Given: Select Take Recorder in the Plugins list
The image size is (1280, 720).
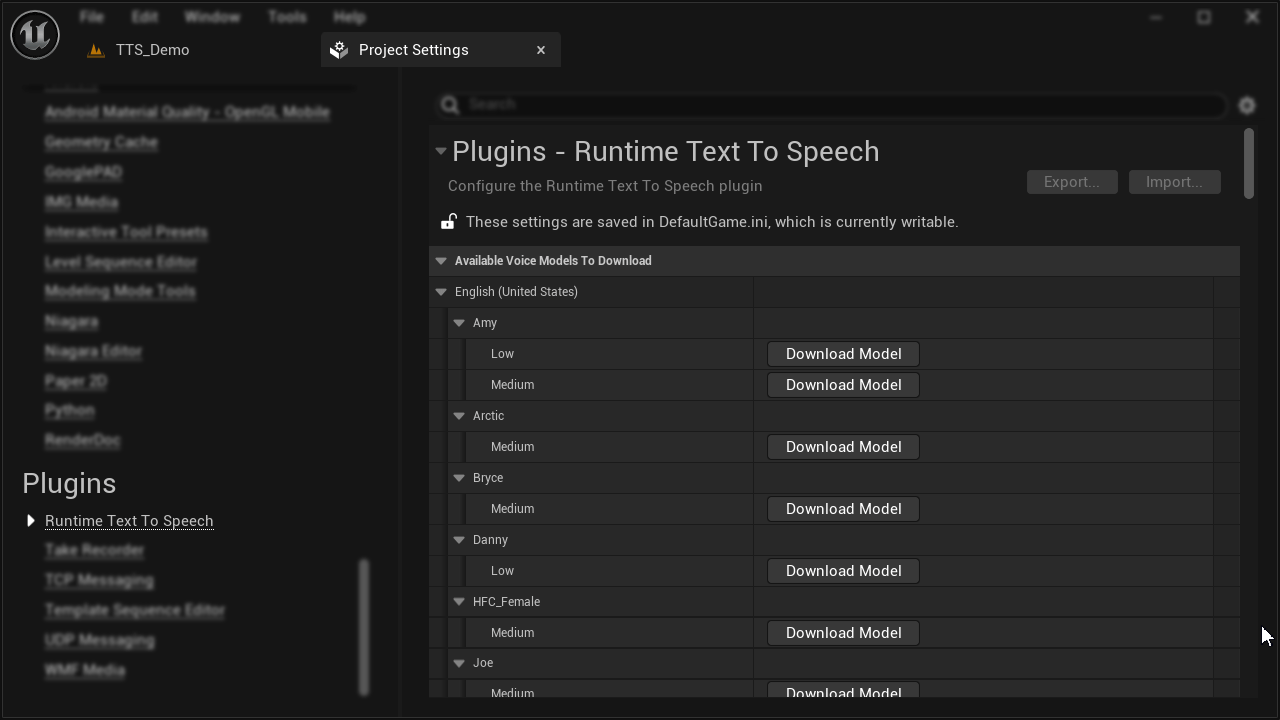Looking at the screenshot, I should (x=94, y=550).
